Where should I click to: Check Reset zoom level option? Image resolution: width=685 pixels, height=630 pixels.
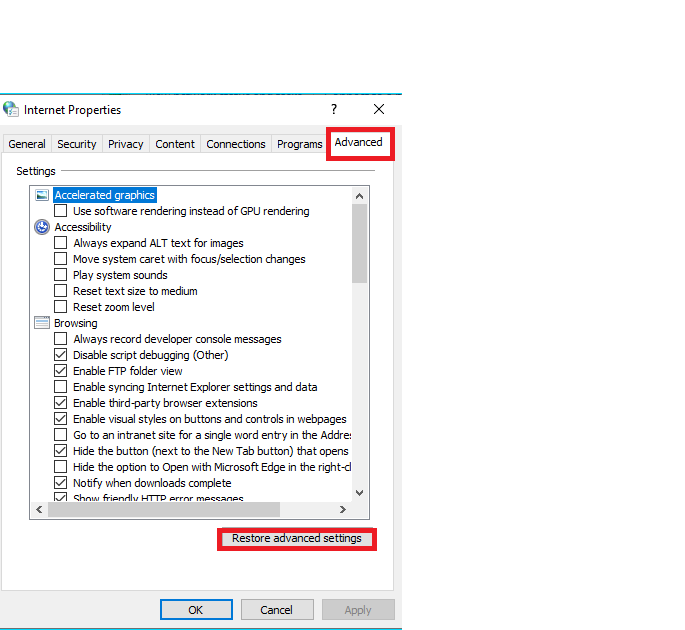click(60, 307)
